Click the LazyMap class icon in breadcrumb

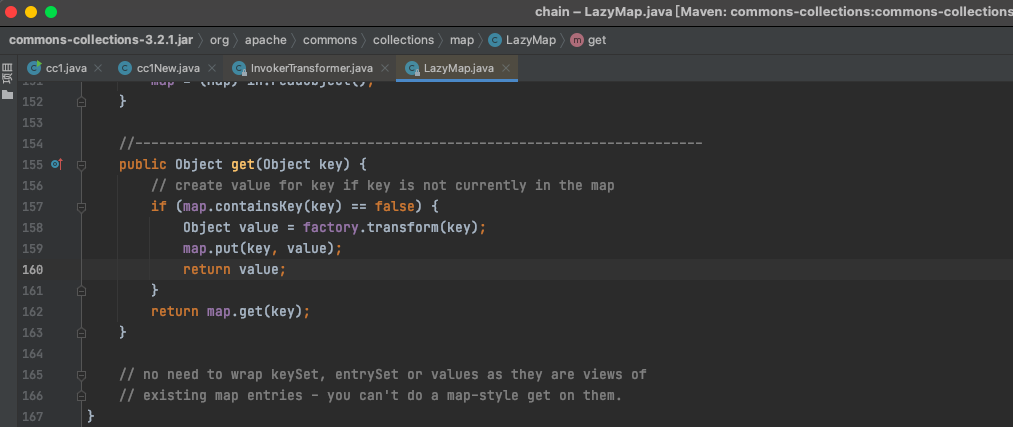click(x=495, y=40)
